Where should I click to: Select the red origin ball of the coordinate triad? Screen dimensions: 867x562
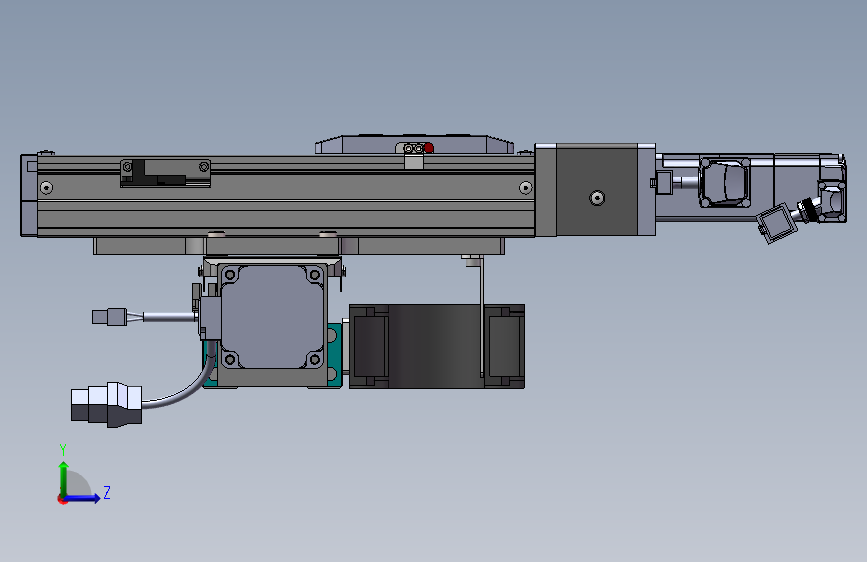click(x=62, y=499)
